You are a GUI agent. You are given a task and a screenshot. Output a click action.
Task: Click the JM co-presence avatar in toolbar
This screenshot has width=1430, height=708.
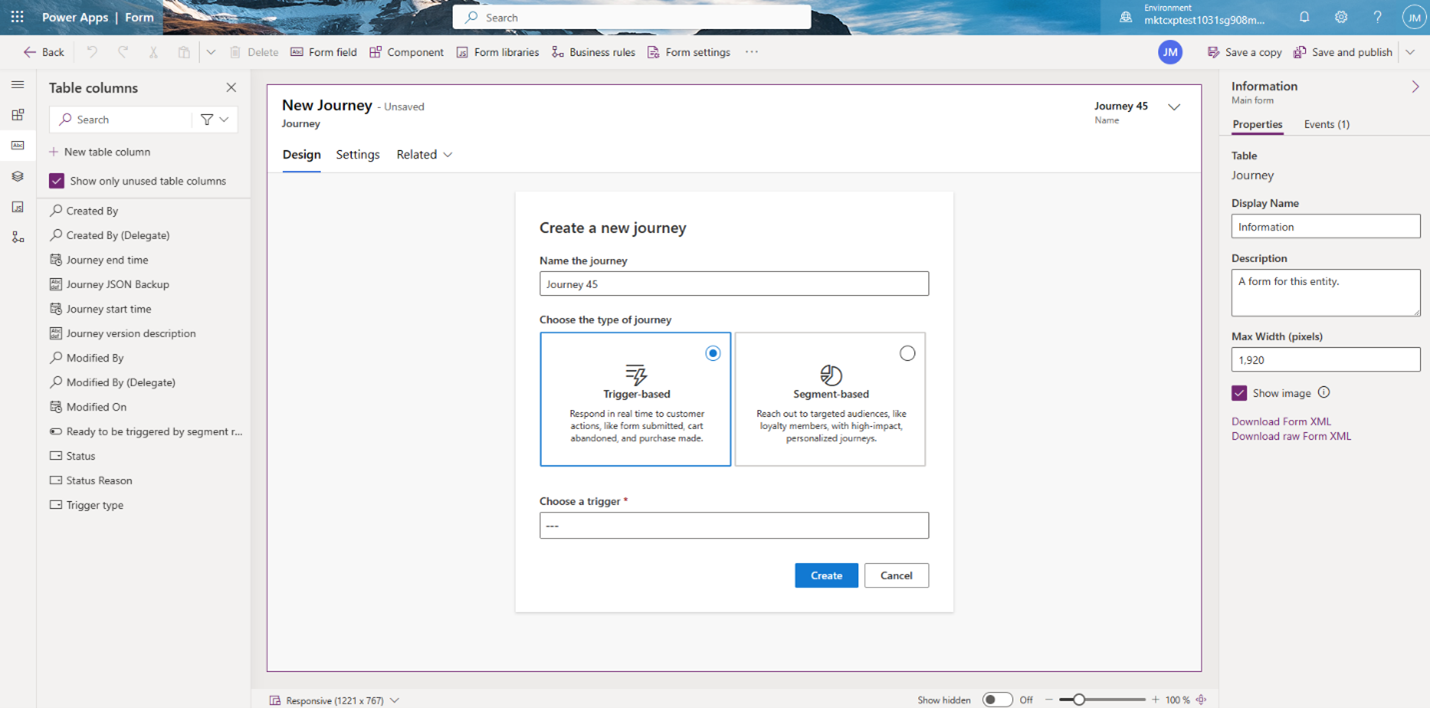(1170, 52)
